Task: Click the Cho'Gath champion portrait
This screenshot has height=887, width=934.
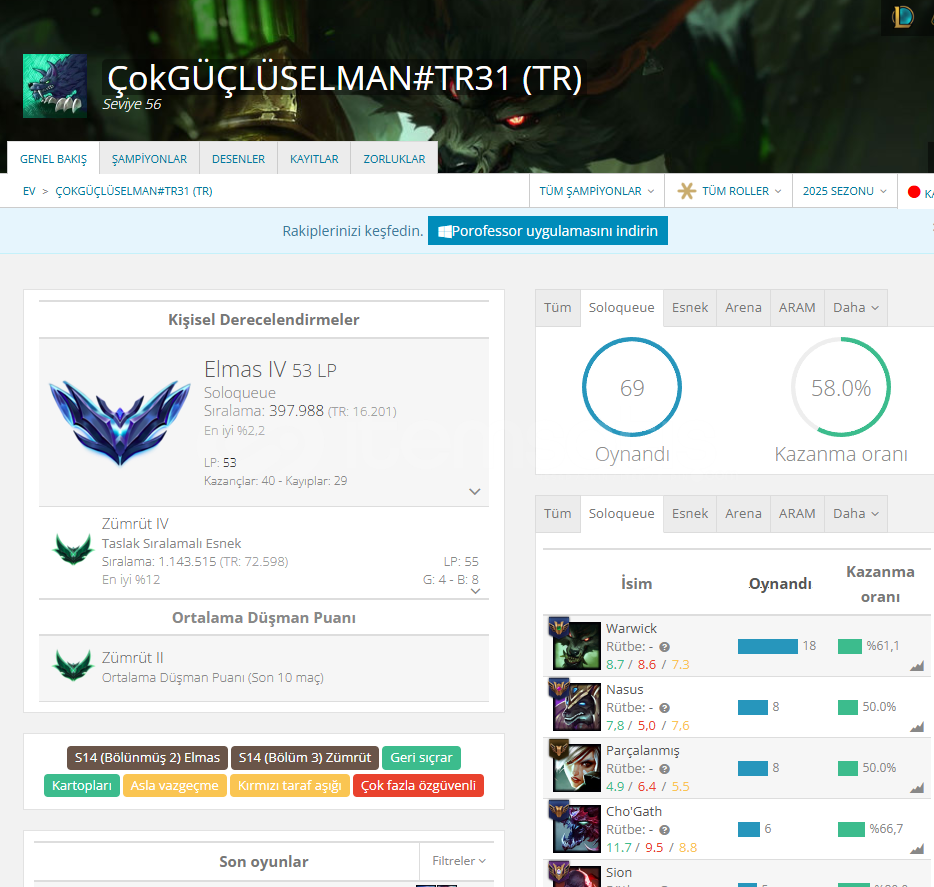Action: click(x=576, y=829)
